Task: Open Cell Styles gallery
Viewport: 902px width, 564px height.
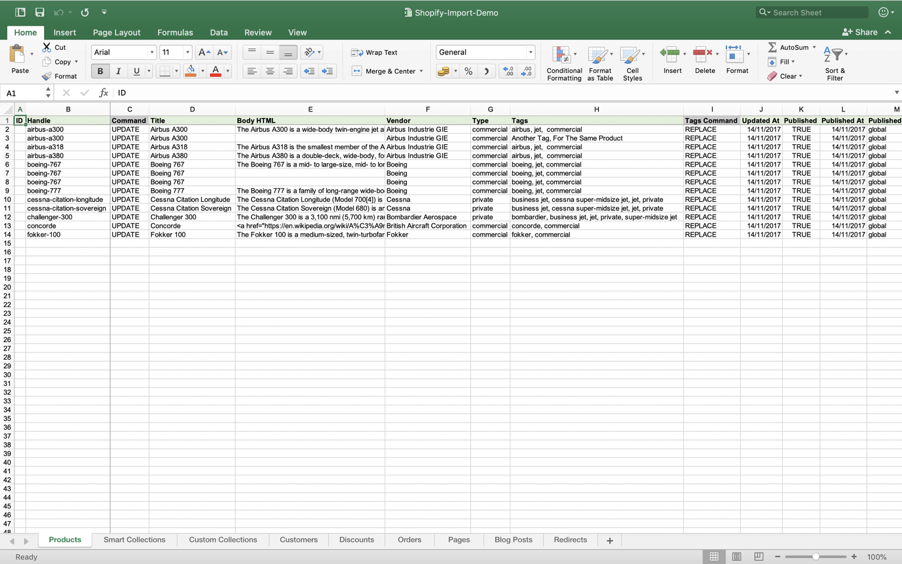Action: tap(632, 63)
